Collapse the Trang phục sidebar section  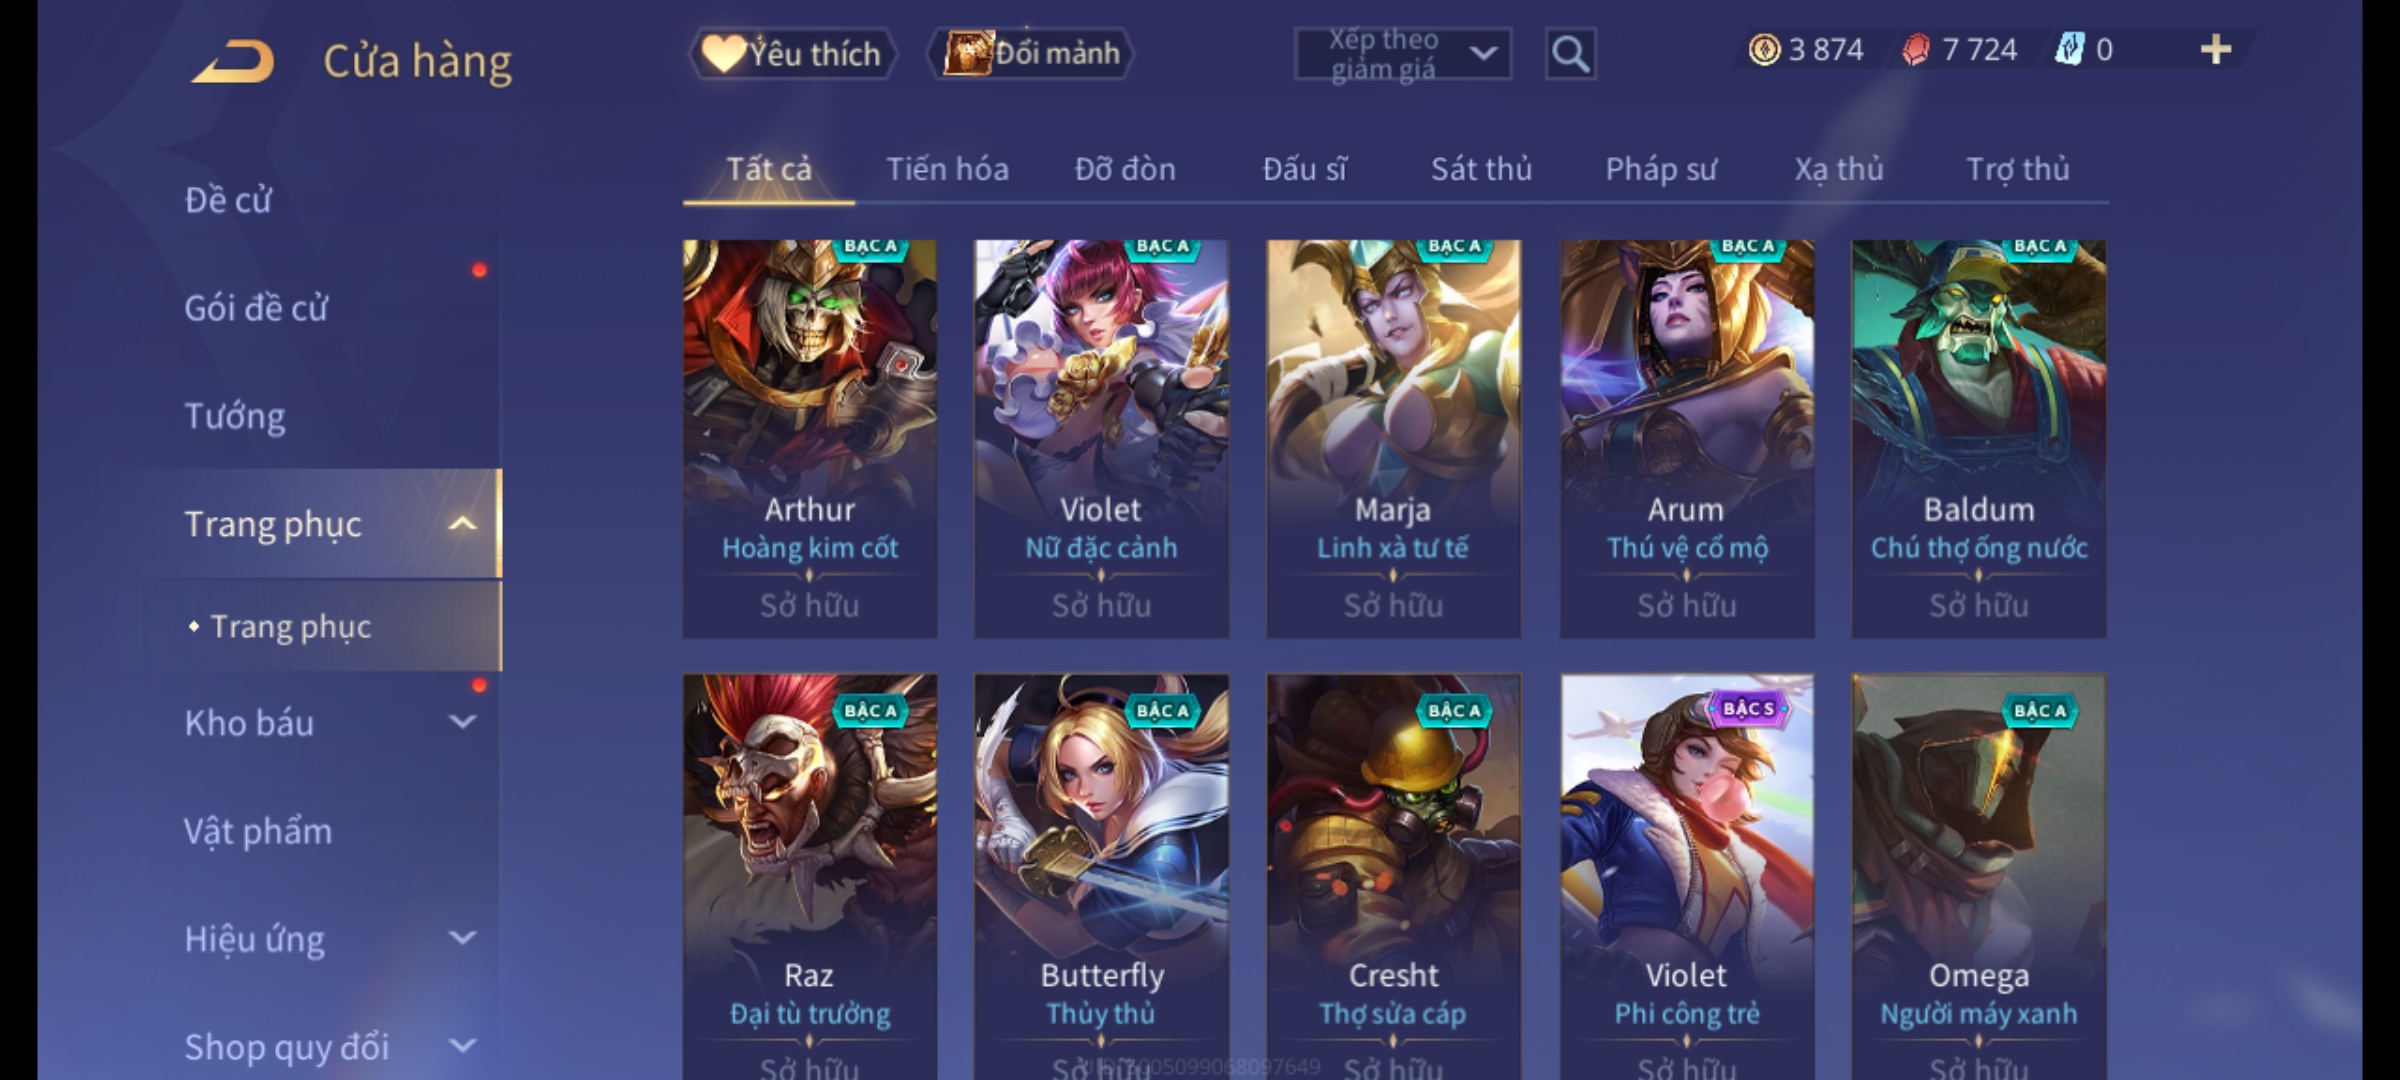[462, 523]
